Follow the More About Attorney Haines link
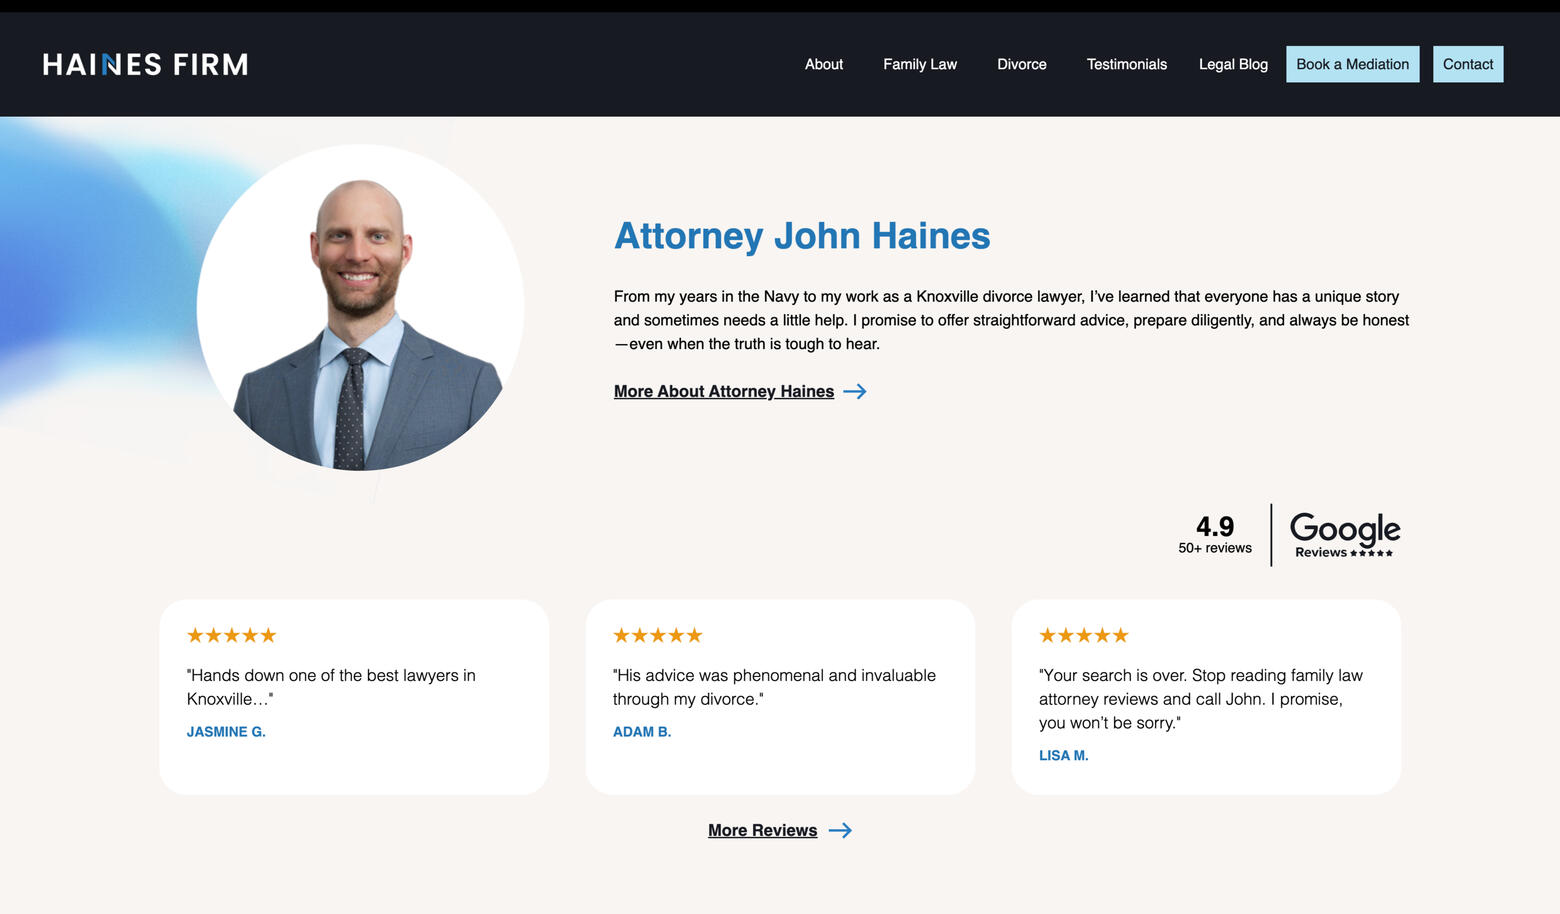 (724, 392)
